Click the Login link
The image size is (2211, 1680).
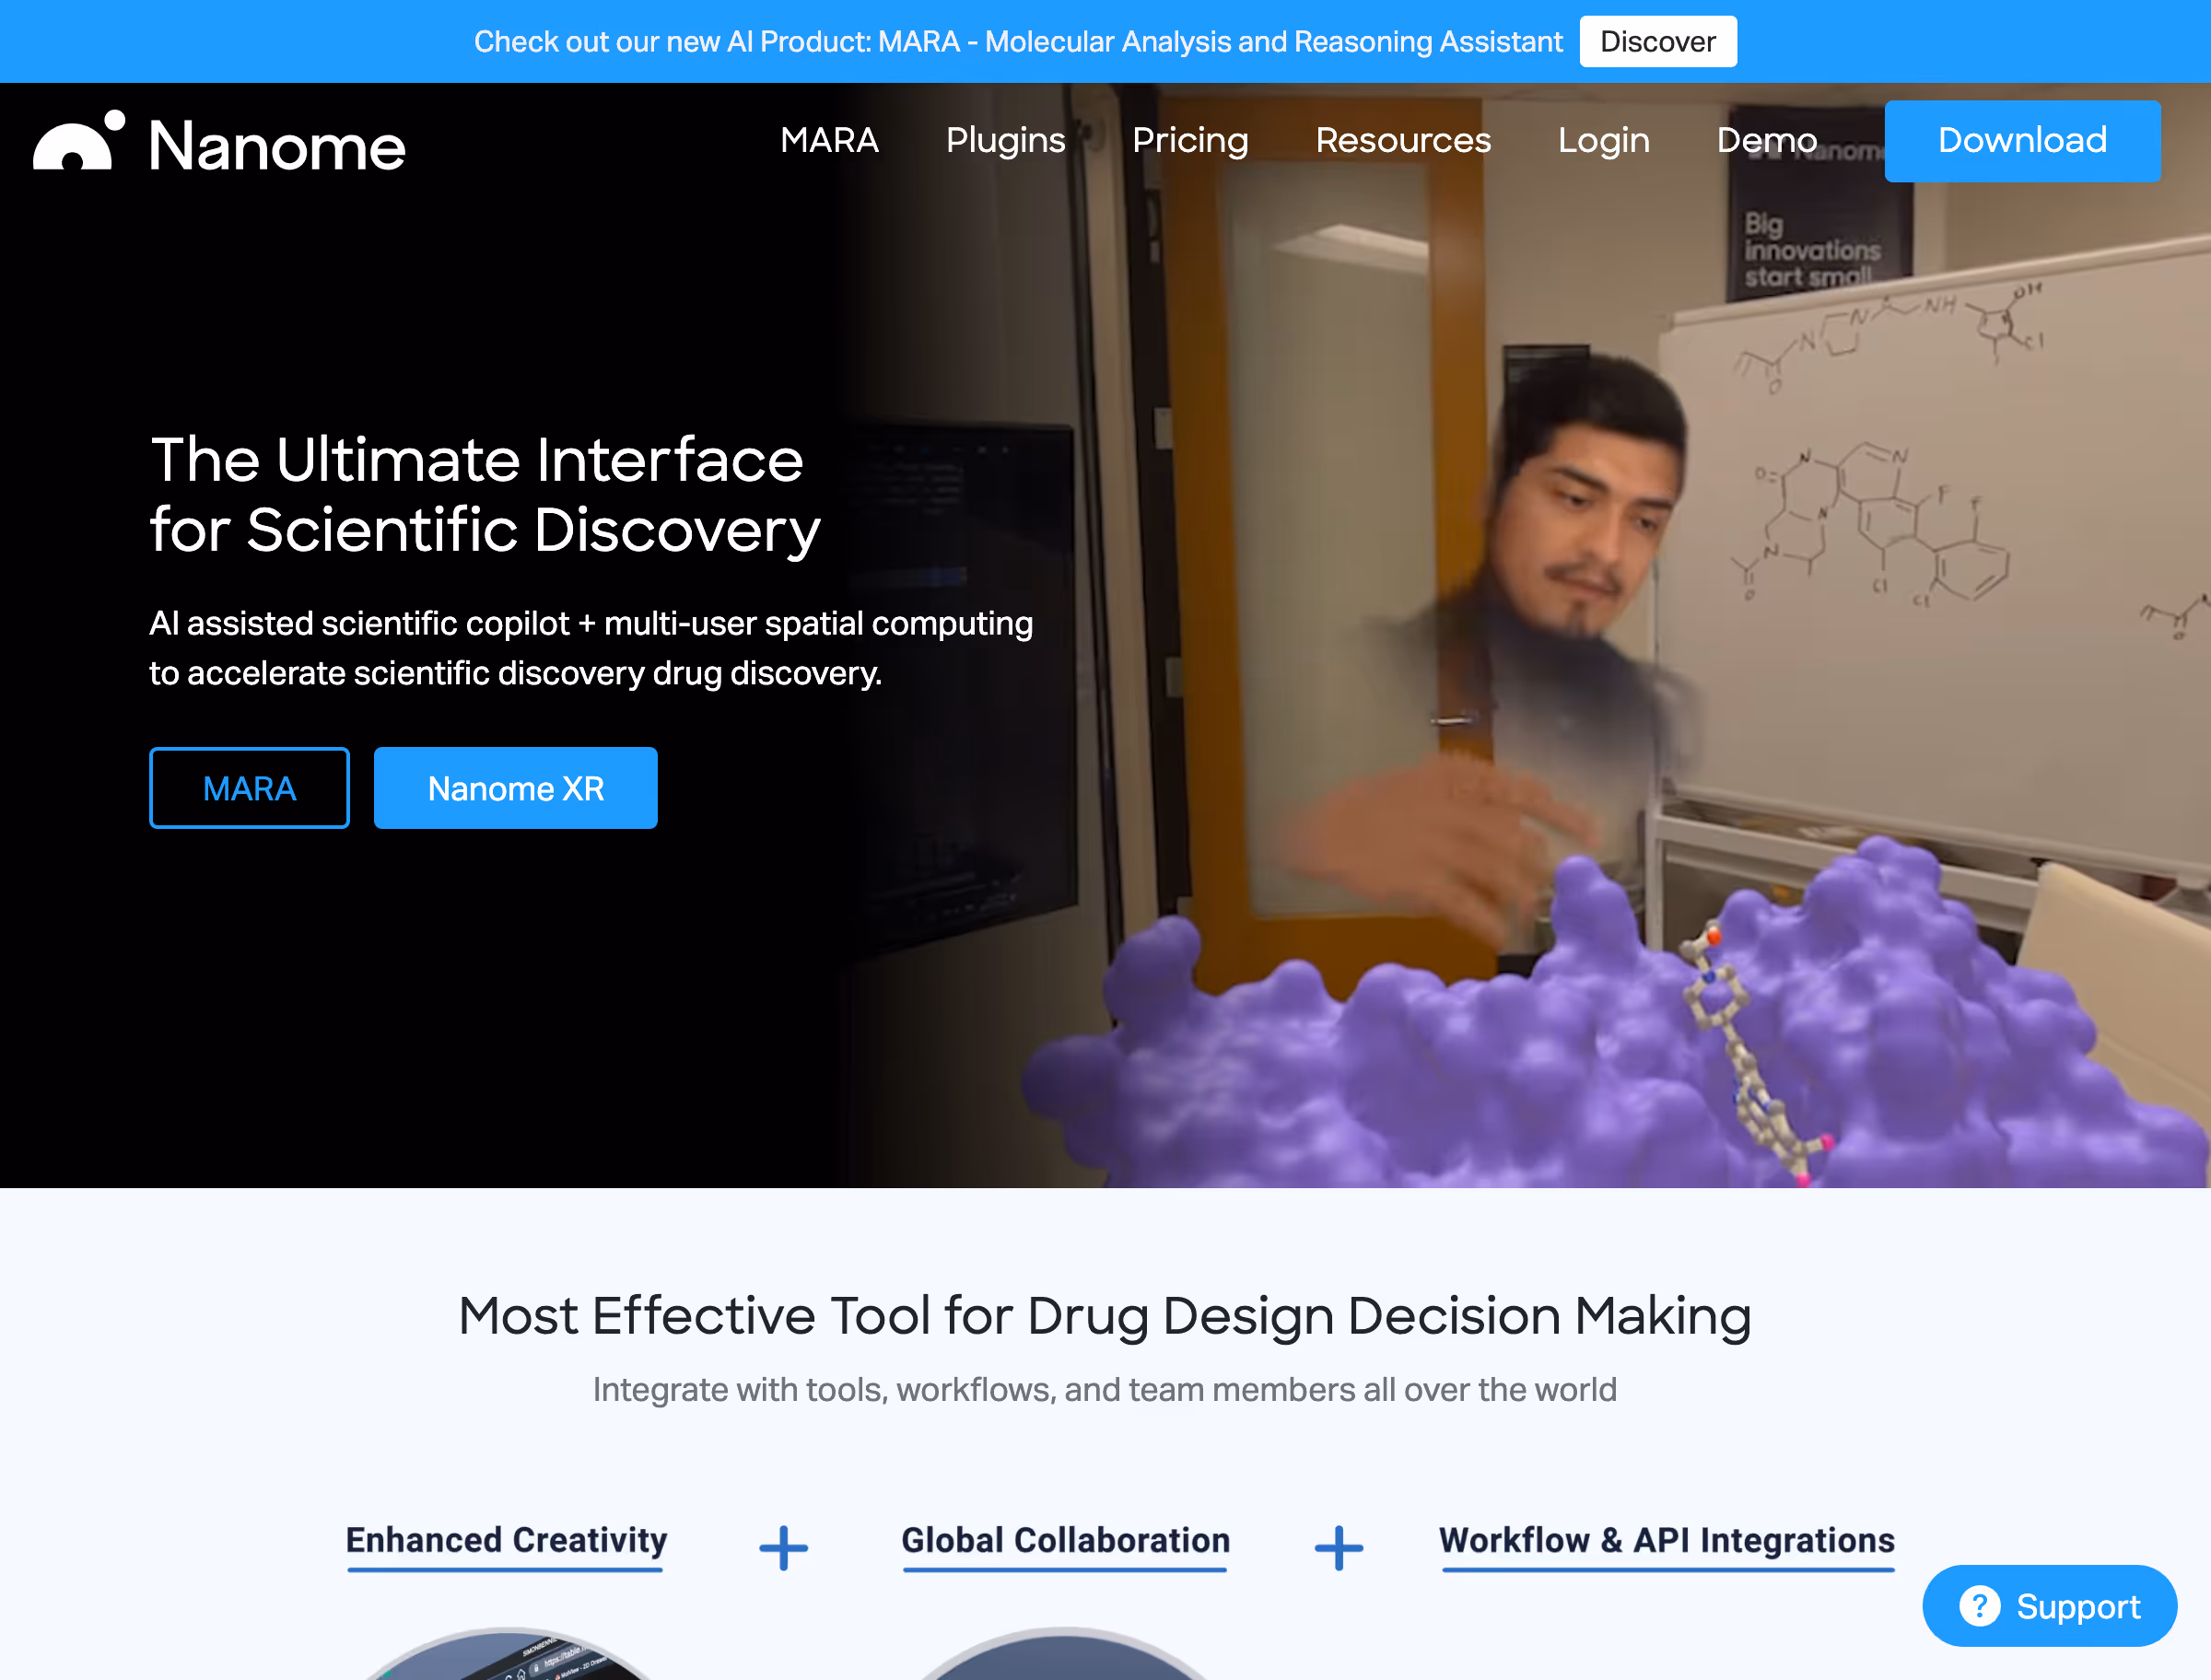(x=1603, y=140)
